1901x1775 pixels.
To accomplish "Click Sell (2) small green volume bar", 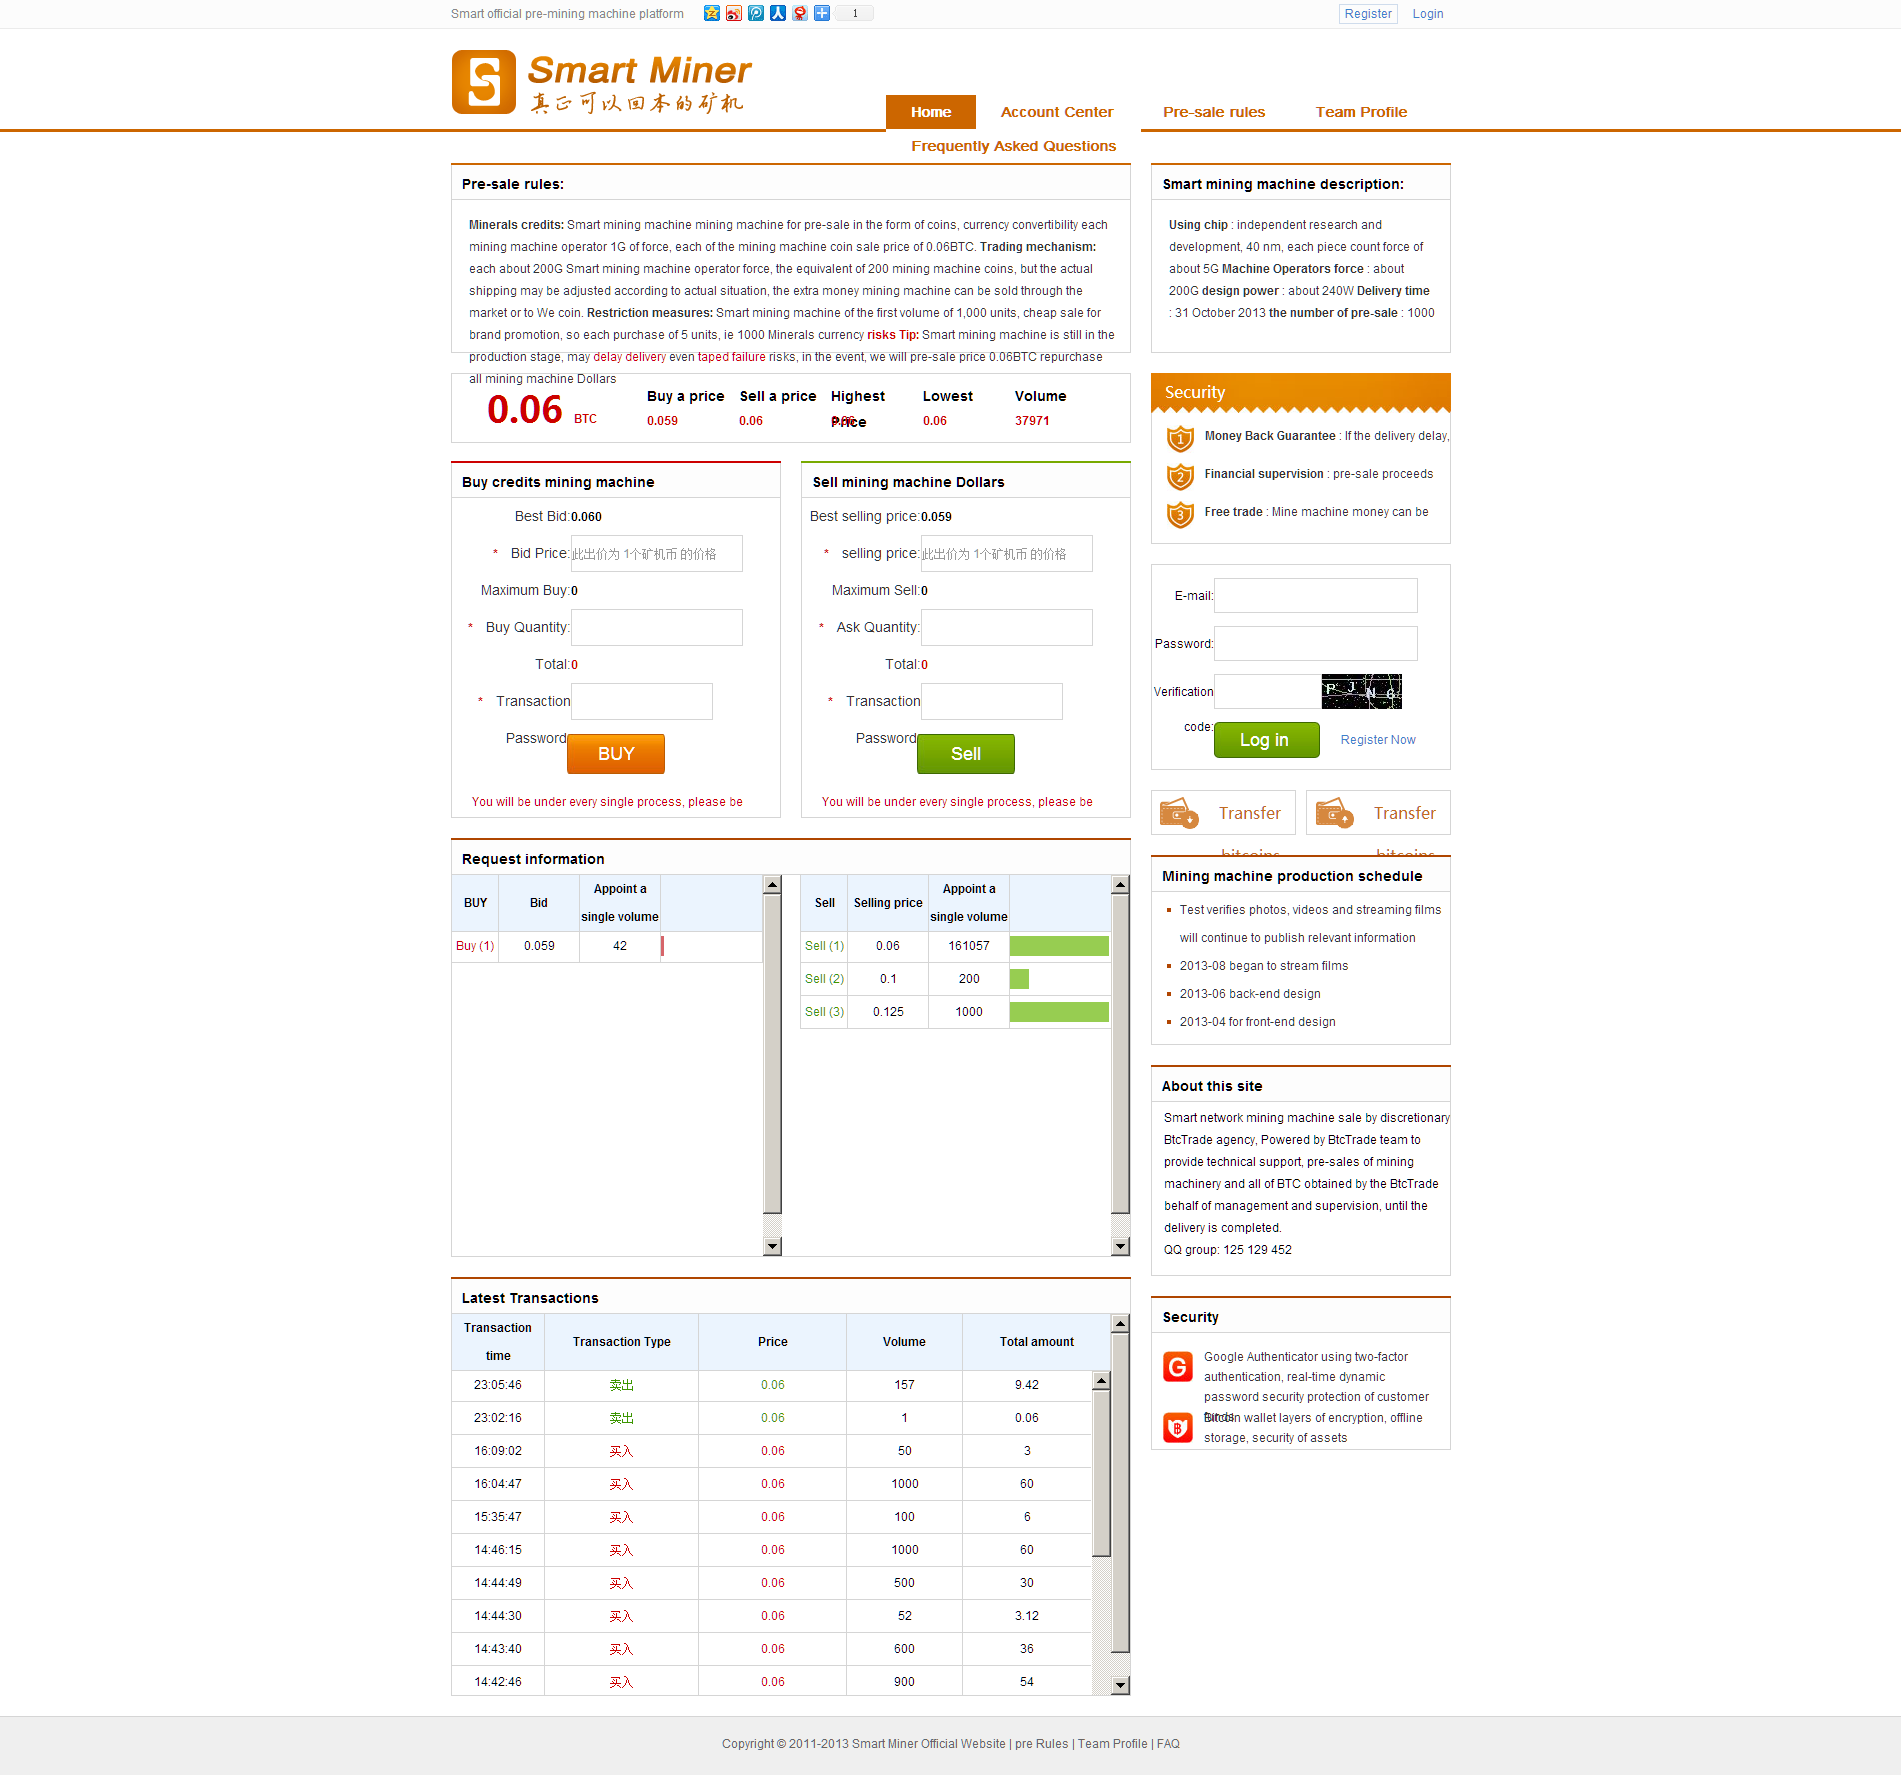I will pyautogui.click(x=1019, y=979).
